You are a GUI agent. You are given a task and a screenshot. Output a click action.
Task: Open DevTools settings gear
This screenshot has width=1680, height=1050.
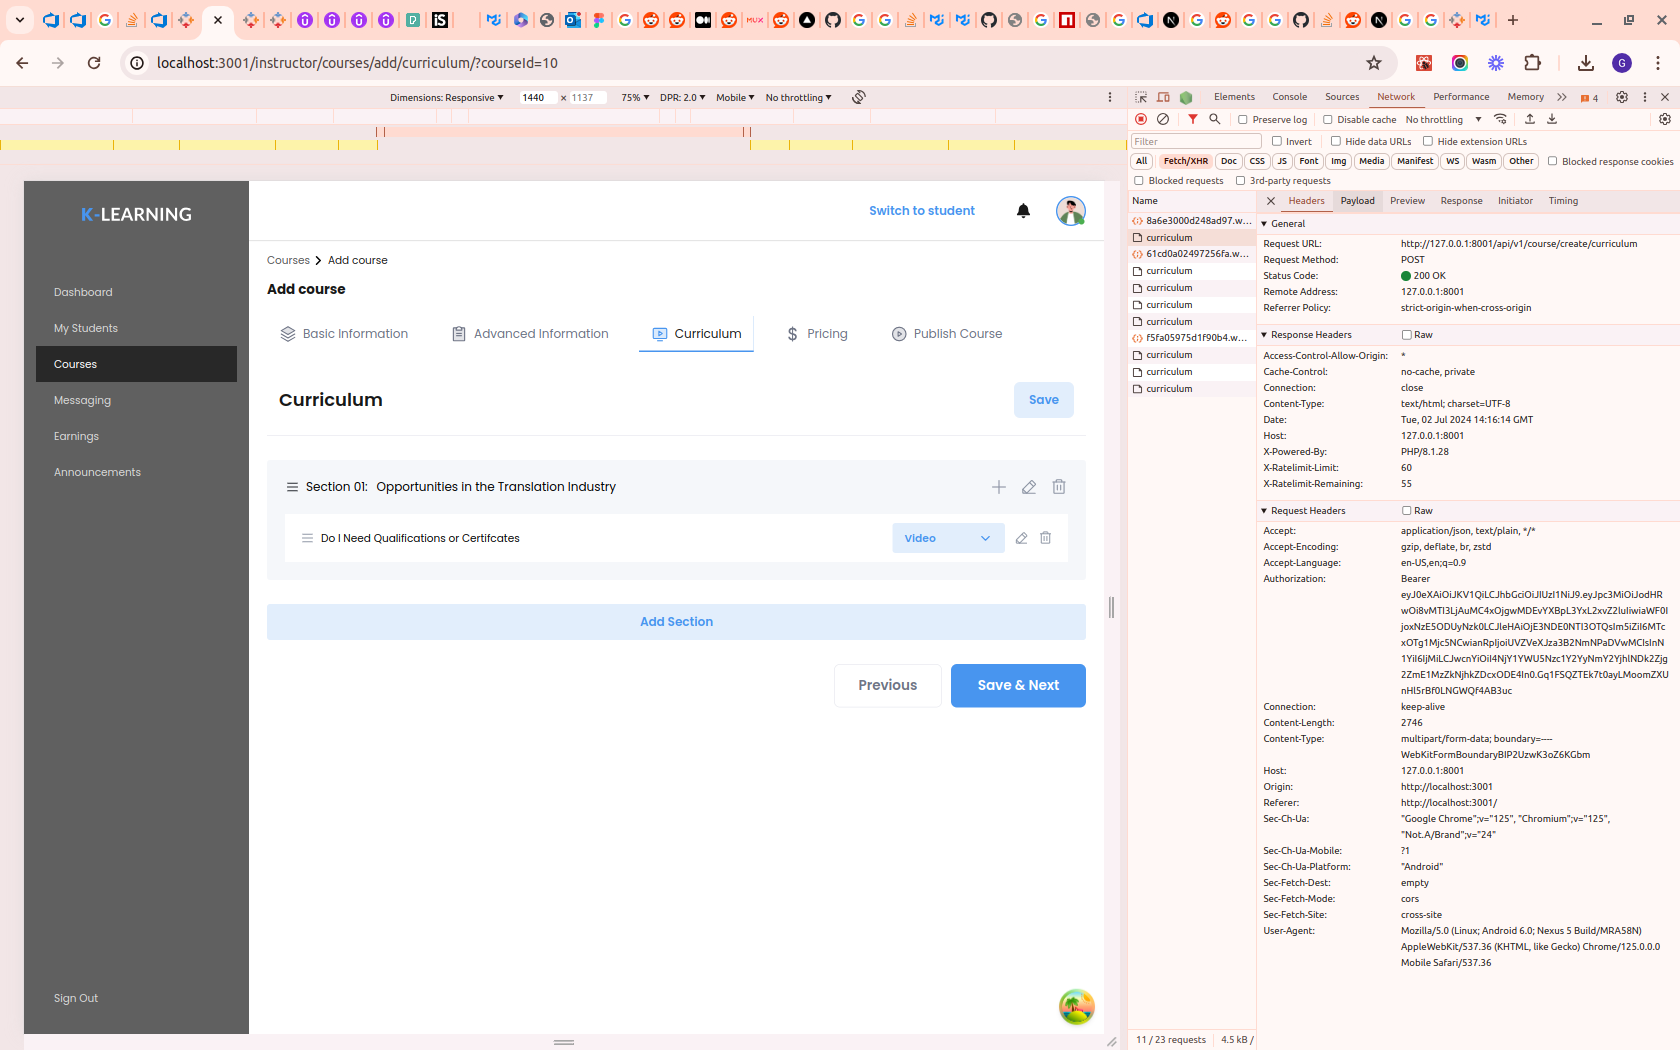[x=1622, y=97]
